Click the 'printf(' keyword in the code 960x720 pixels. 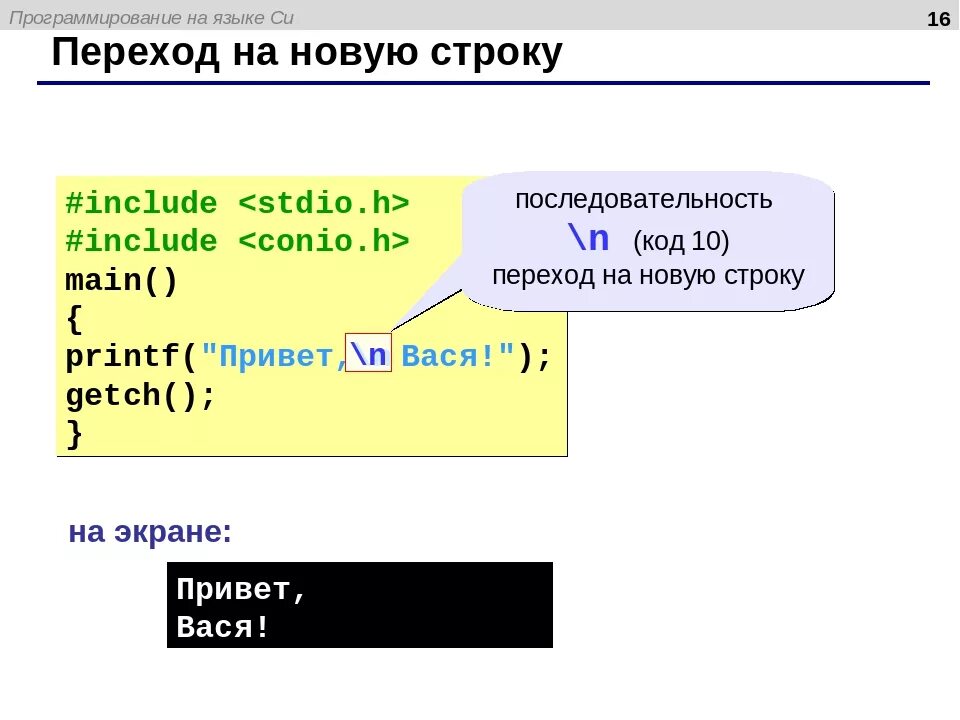click(x=130, y=357)
